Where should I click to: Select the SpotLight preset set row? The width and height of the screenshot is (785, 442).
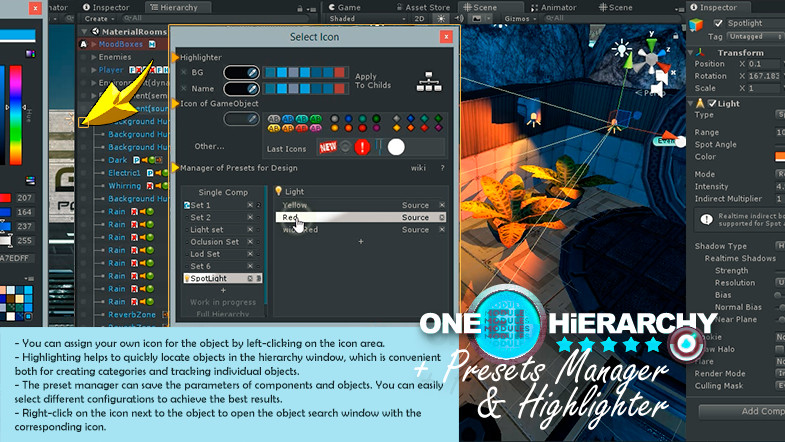coord(223,278)
